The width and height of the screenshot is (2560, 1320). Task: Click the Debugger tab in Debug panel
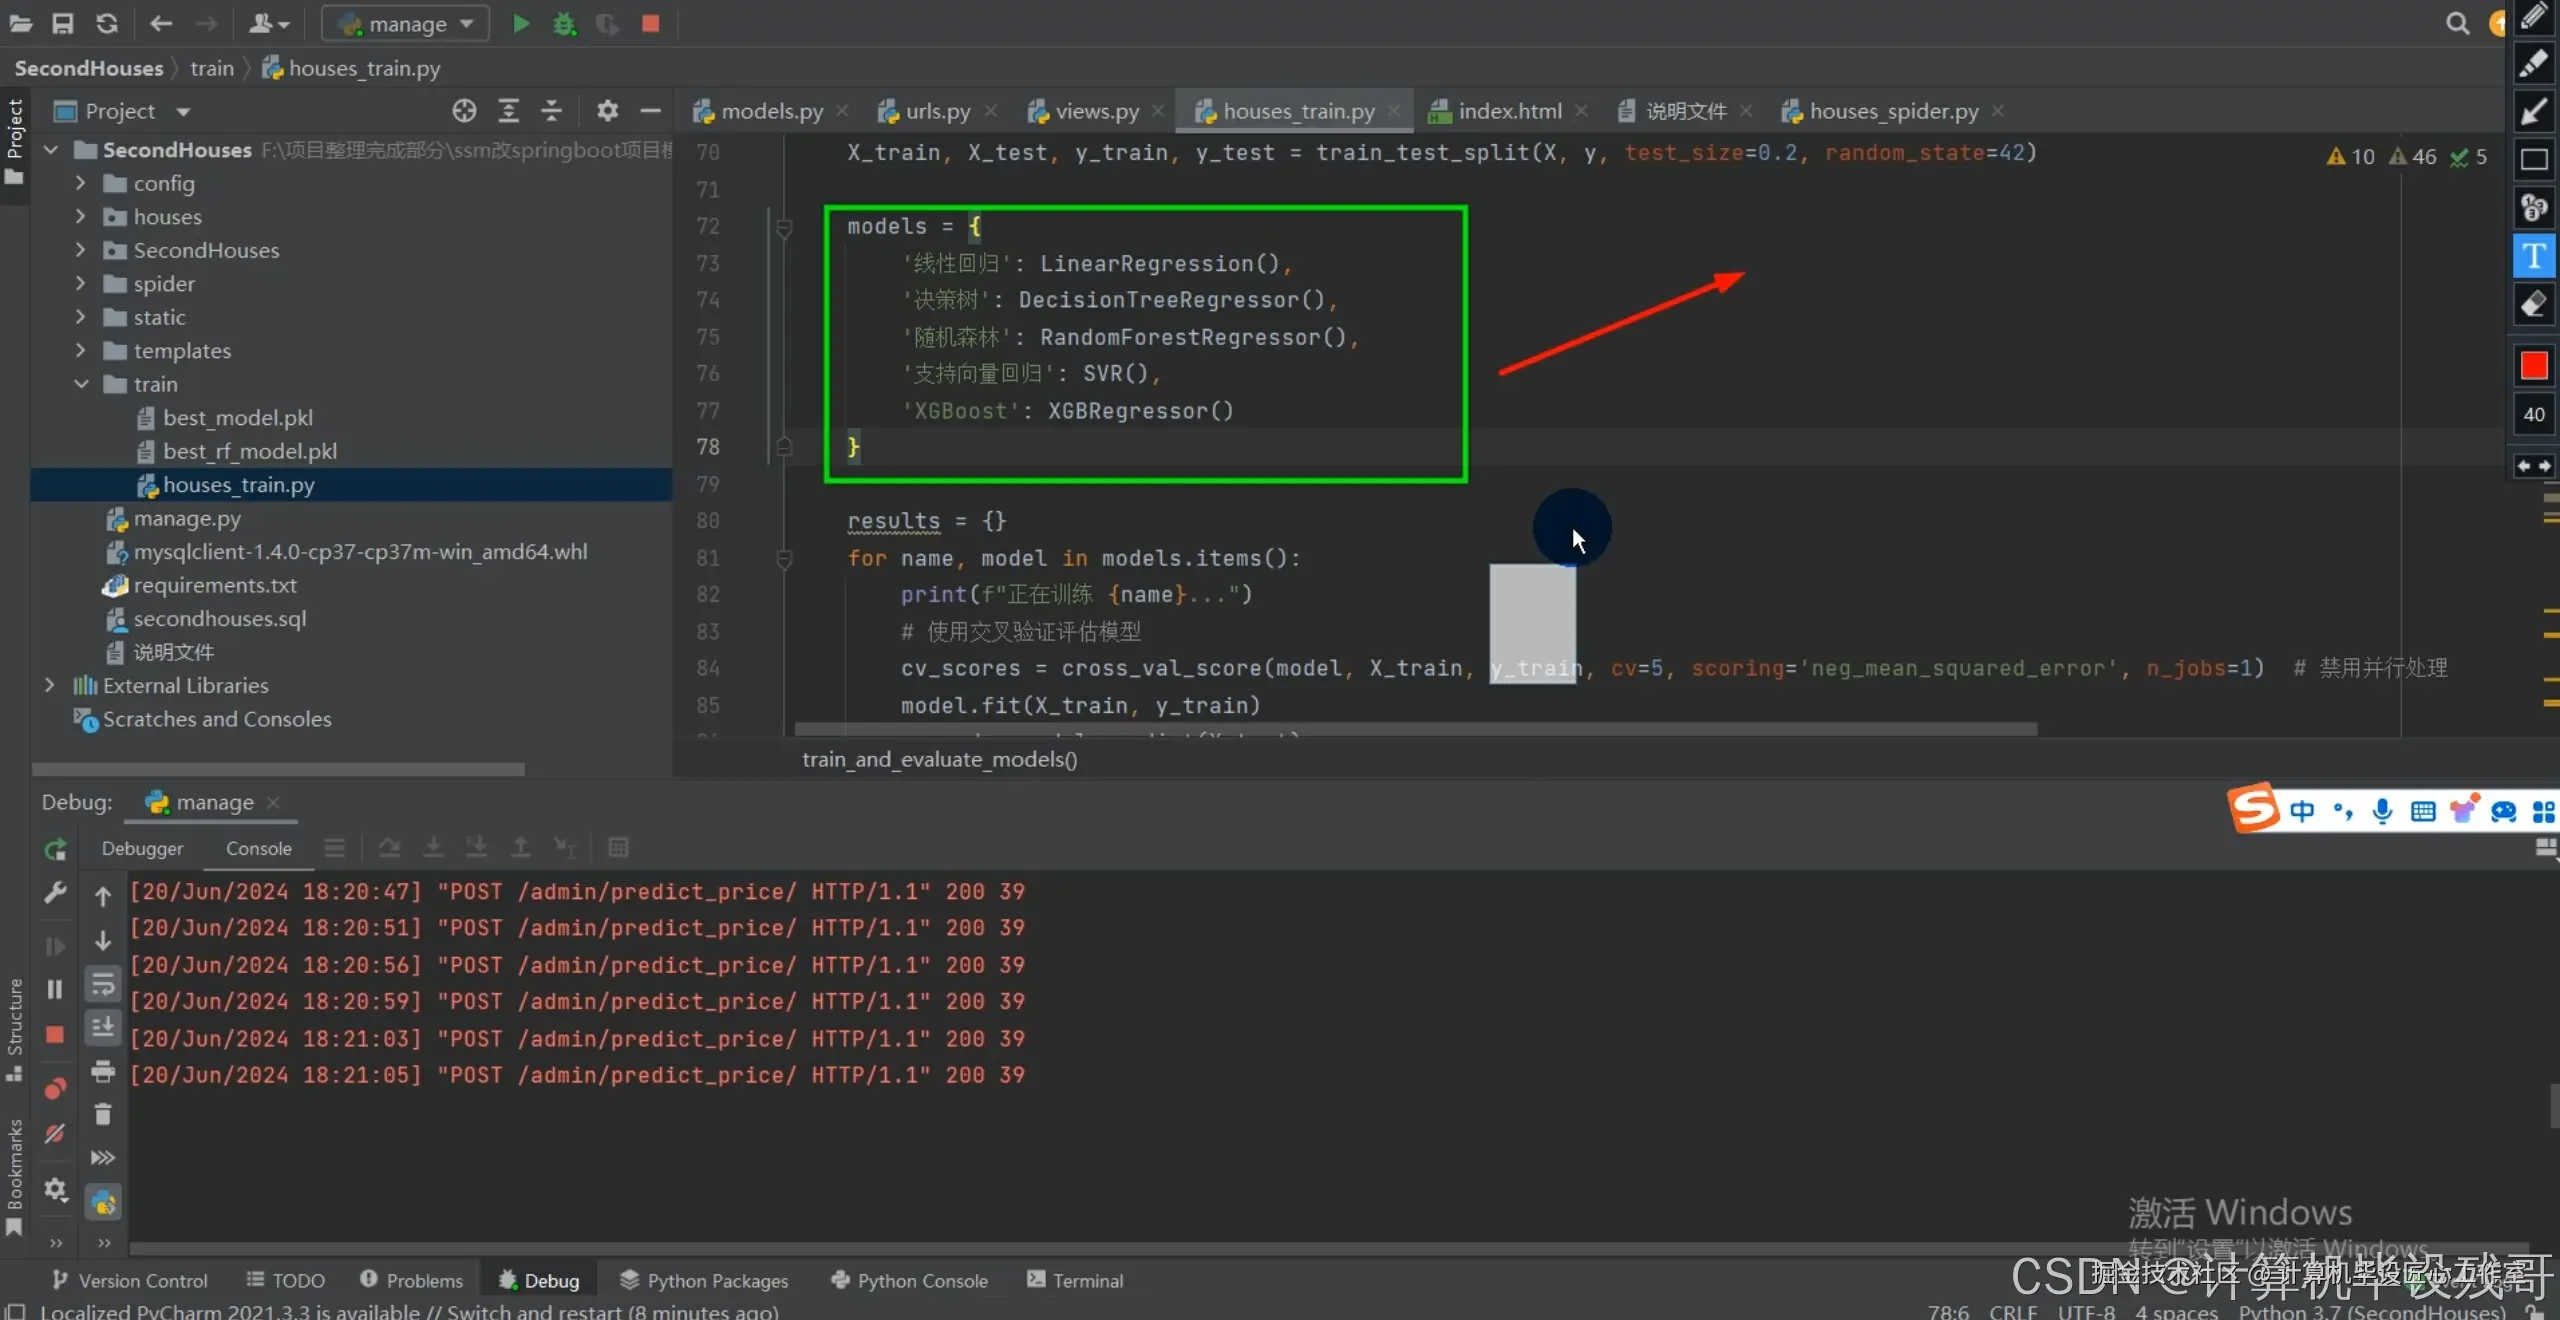pos(142,848)
